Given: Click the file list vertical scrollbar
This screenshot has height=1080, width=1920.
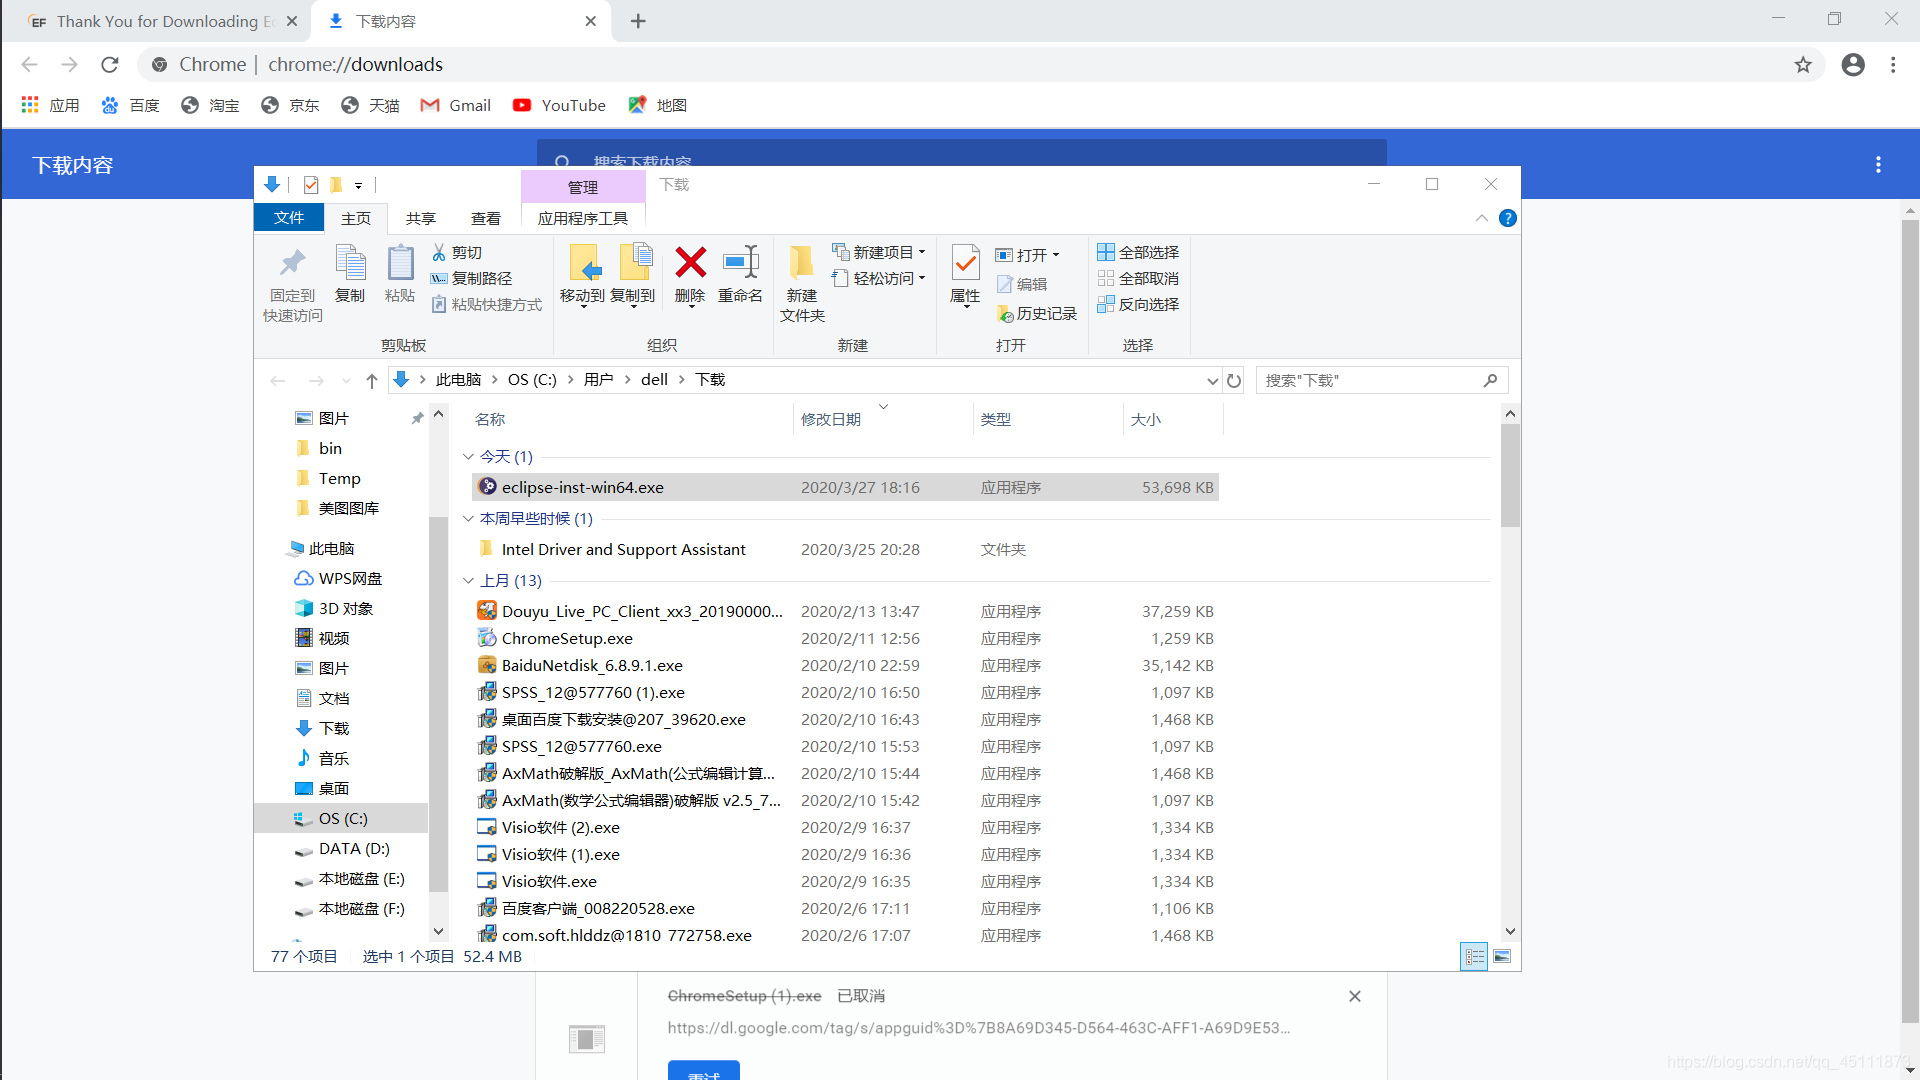Looking at the screenshot, I should [1510, 475].
